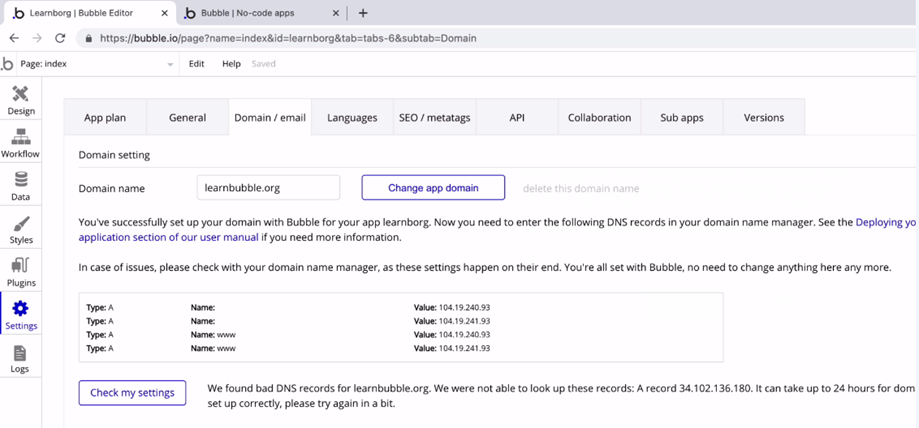Reload the page with refresh icon
919x428 pixels.
pyautogui.click(x=60, y=38)
